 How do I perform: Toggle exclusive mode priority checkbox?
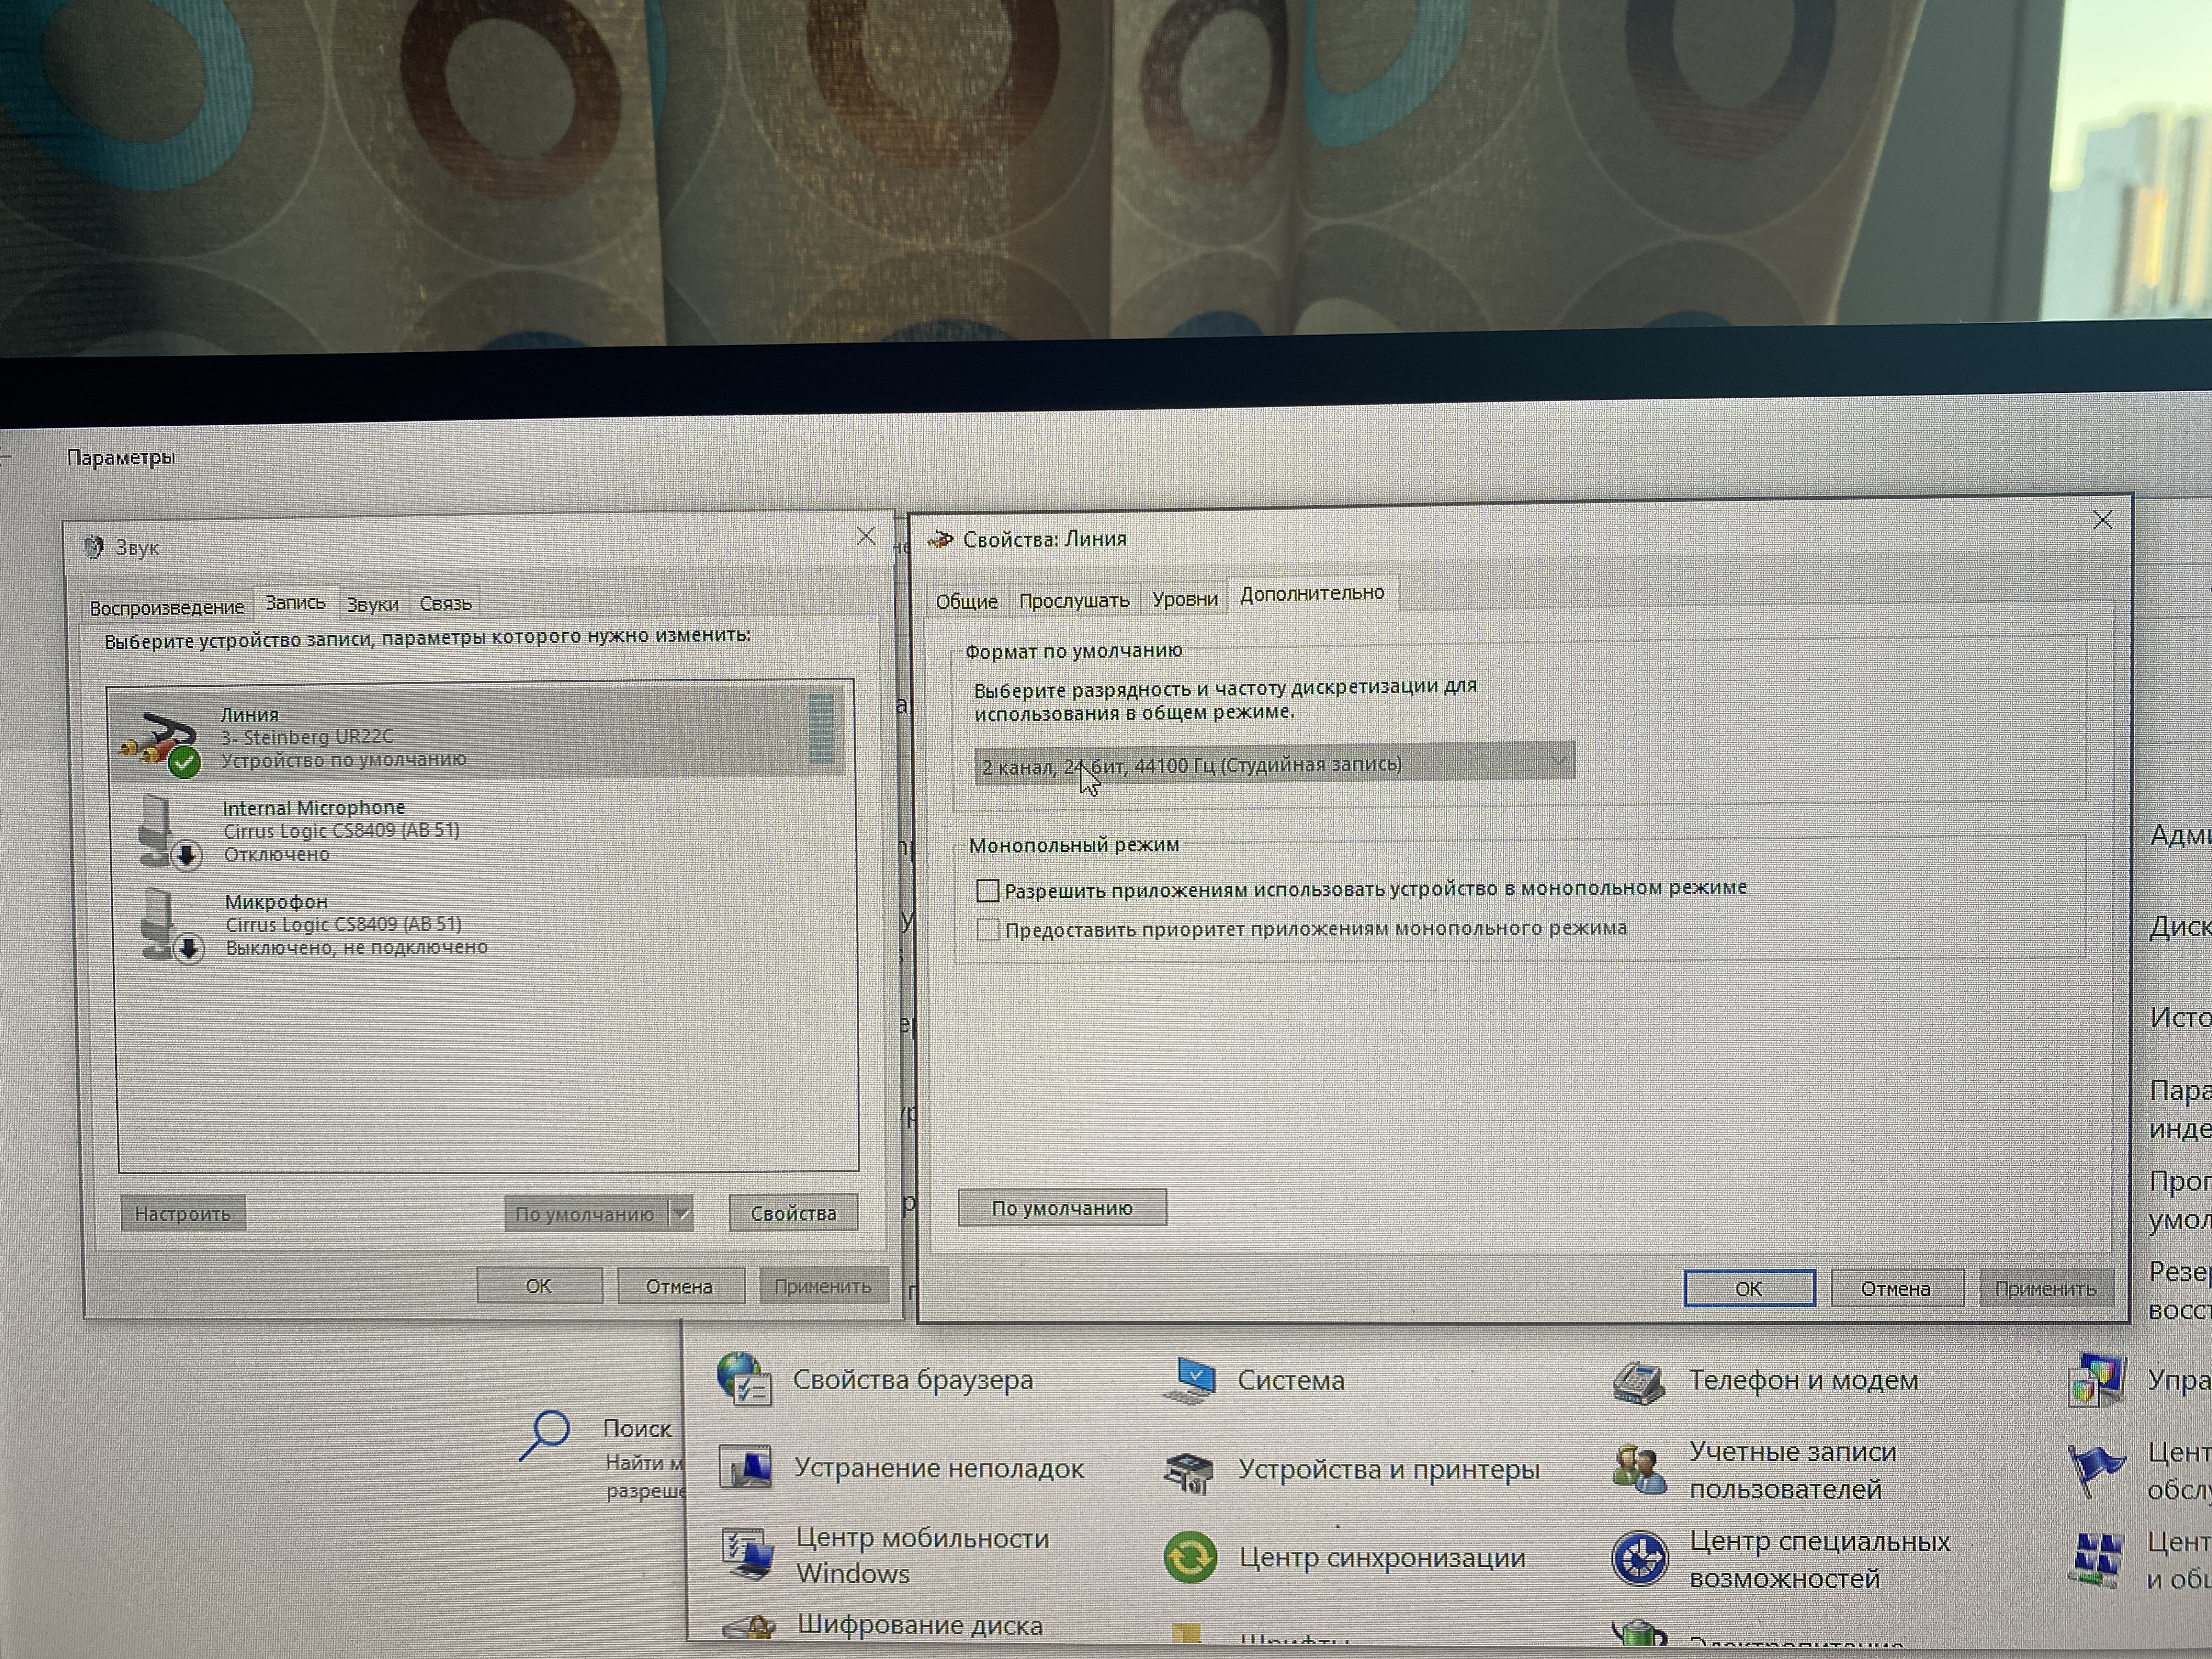tap(988, 930)
